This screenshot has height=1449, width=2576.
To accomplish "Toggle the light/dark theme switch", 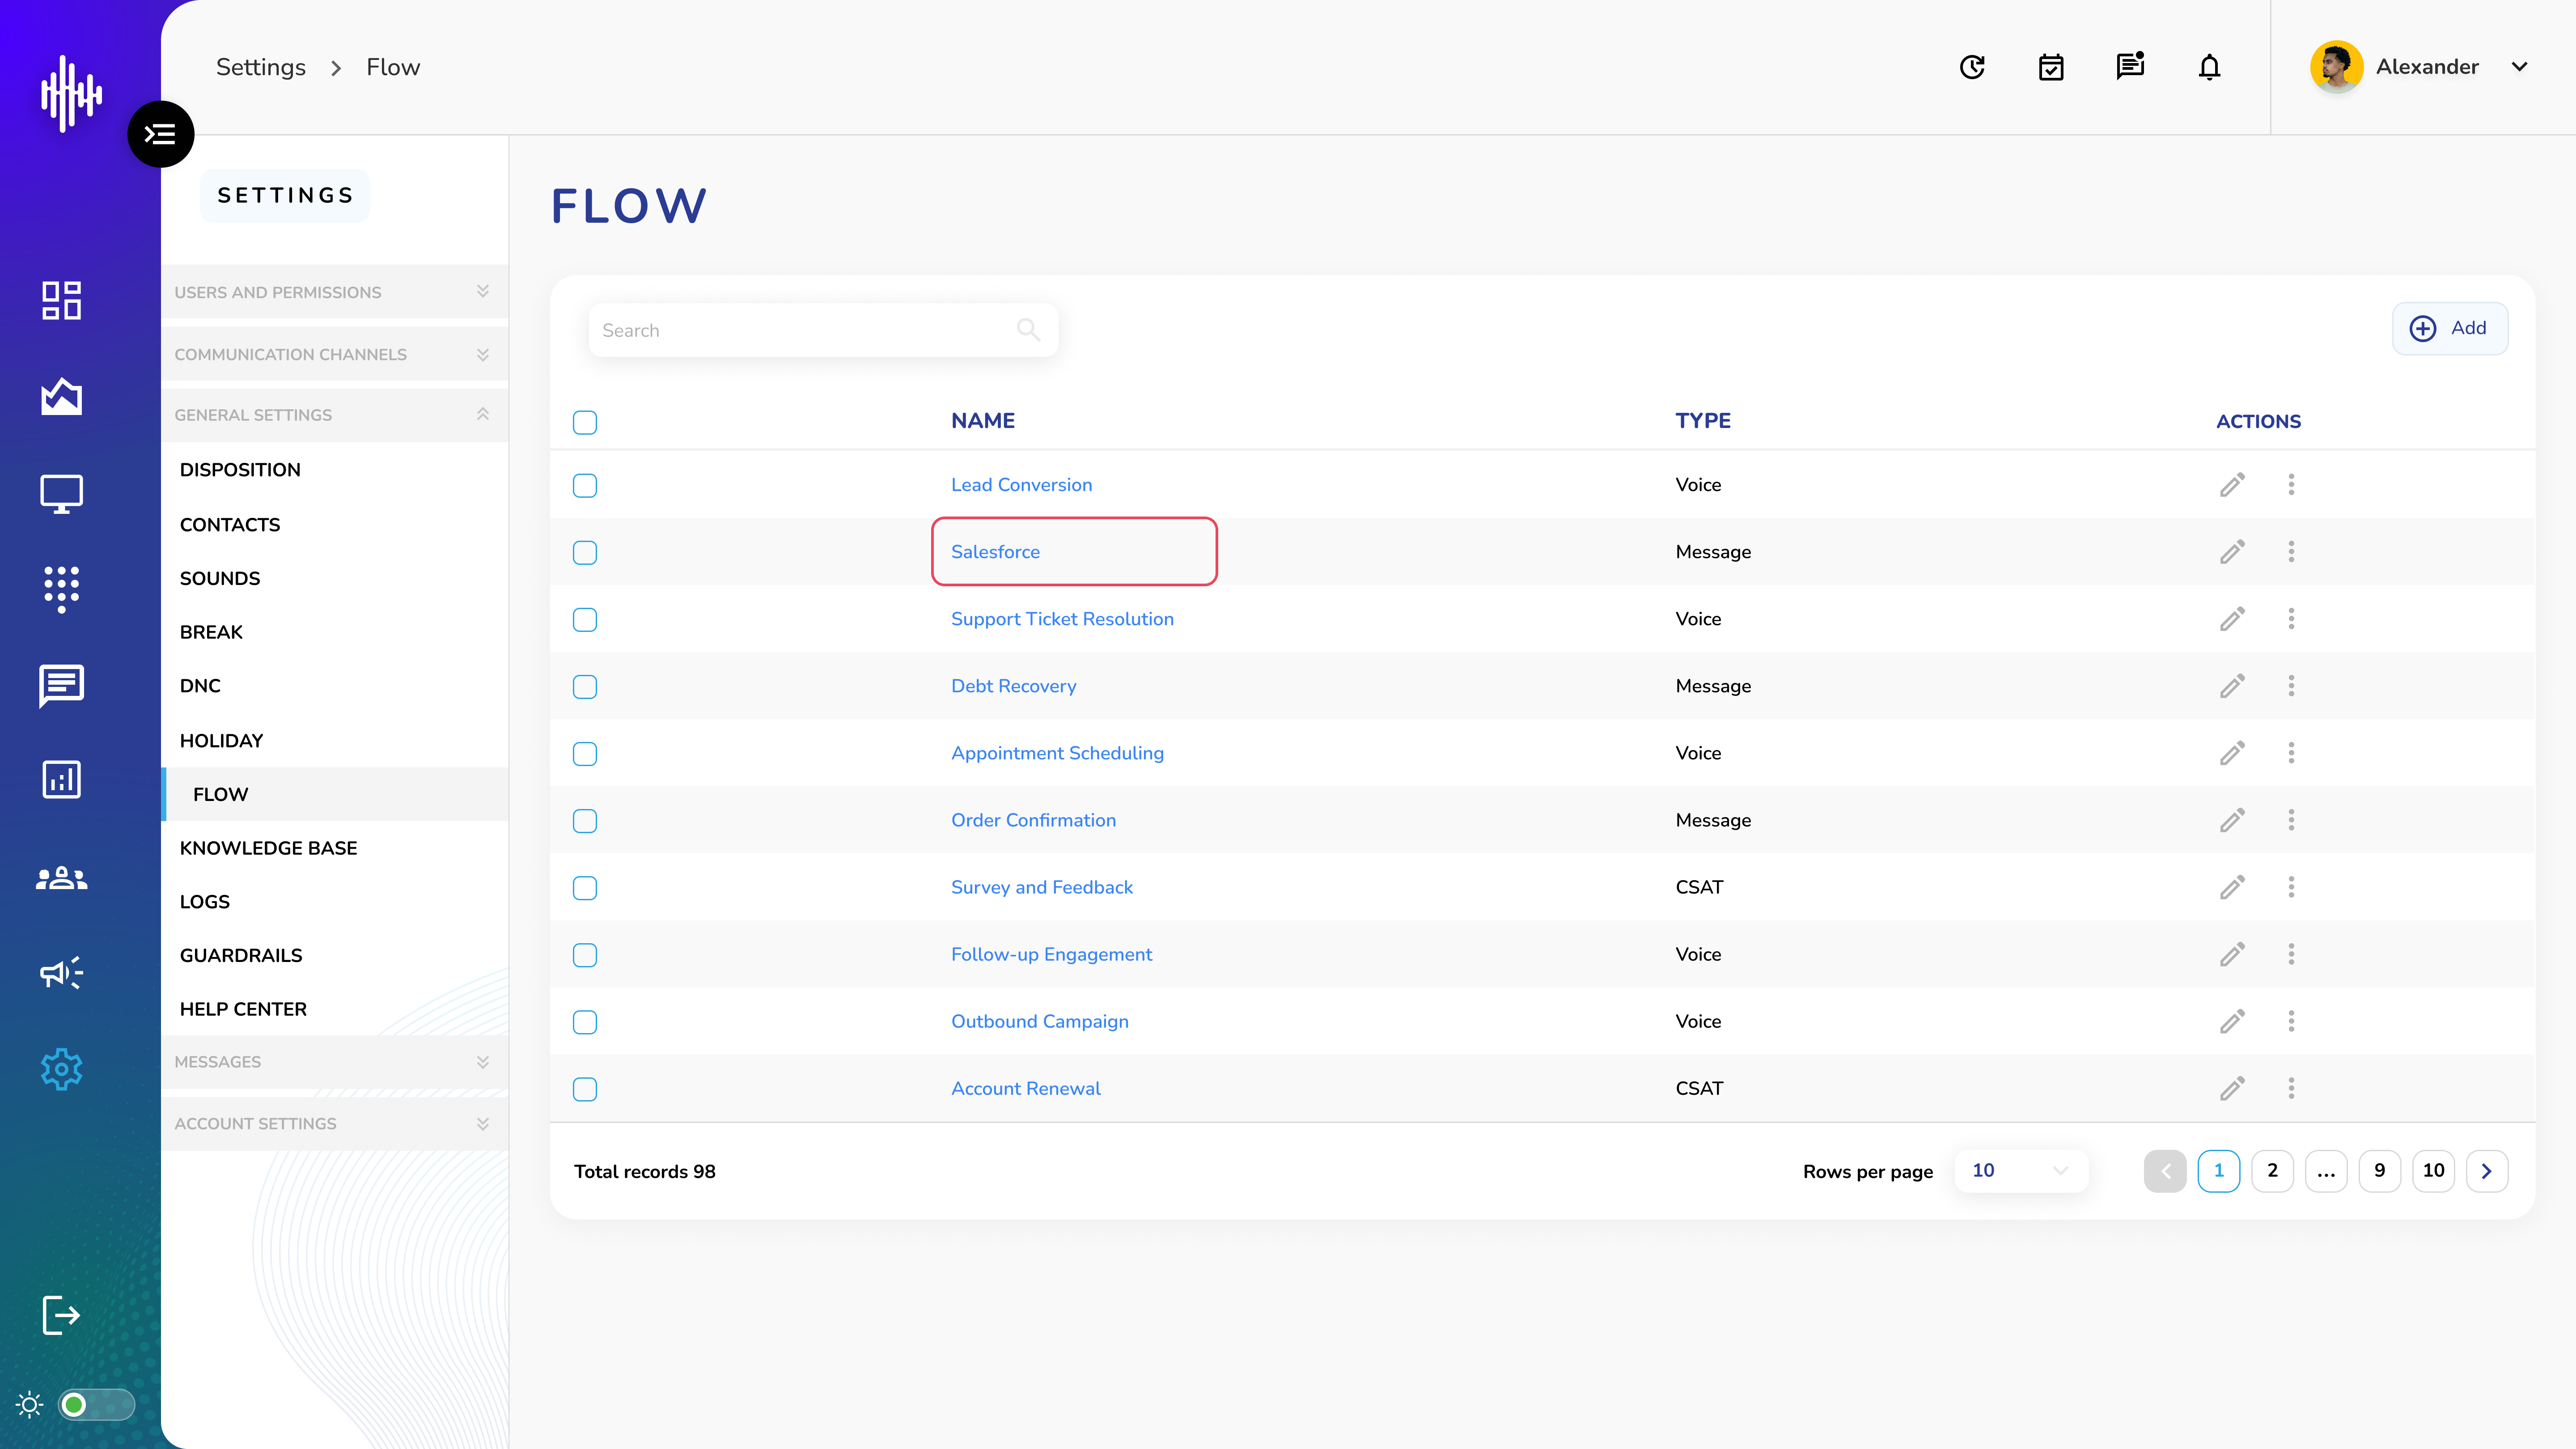I will [96, 1405].
